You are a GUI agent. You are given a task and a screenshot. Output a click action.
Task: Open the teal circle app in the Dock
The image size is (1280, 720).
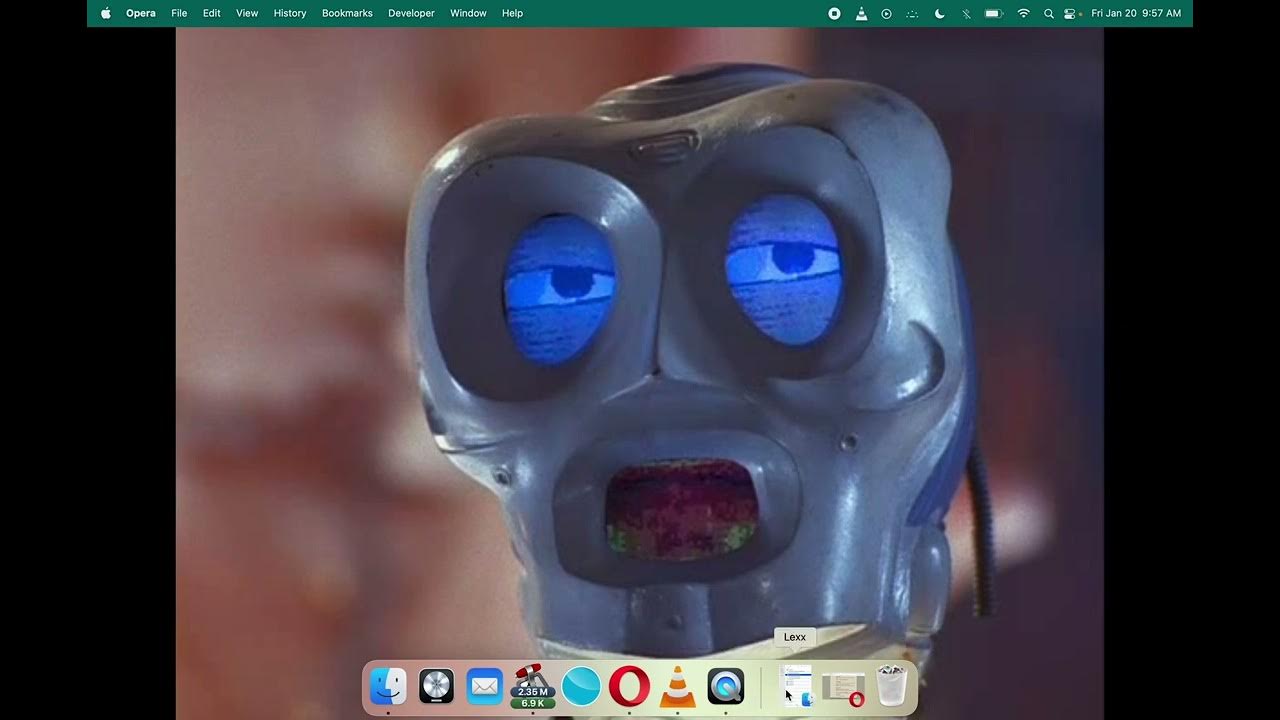(581, 687)
